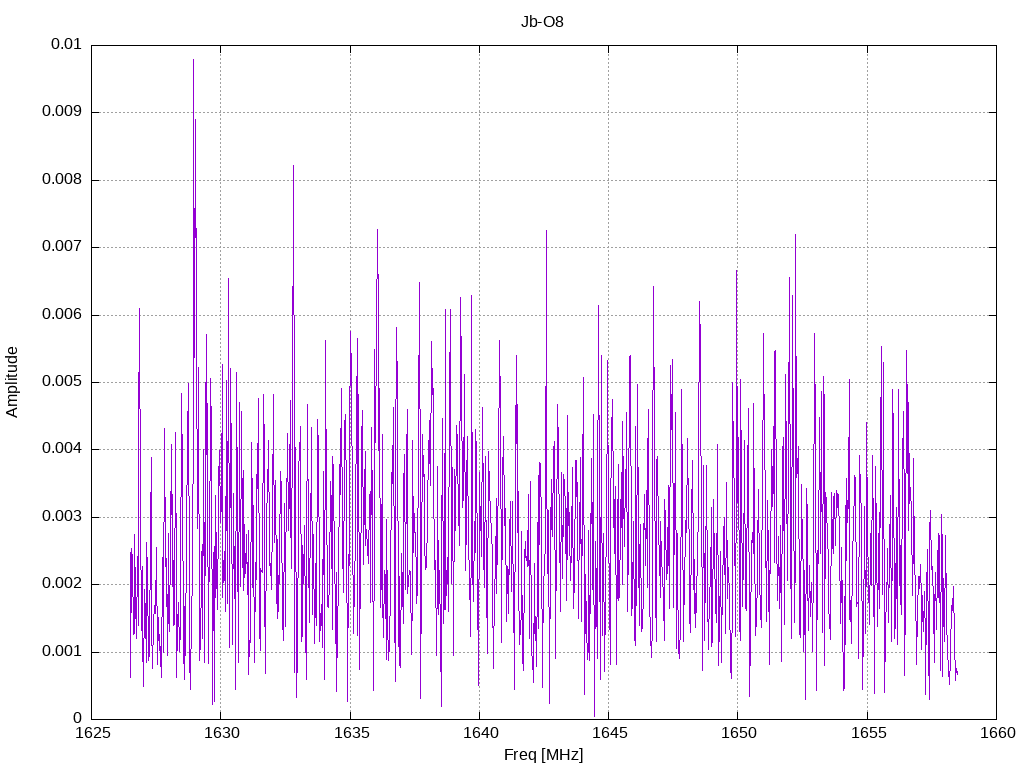The image size is (1024, 768).
Task: Click the y-axis origin value 0
Action: tap(77, 718)
